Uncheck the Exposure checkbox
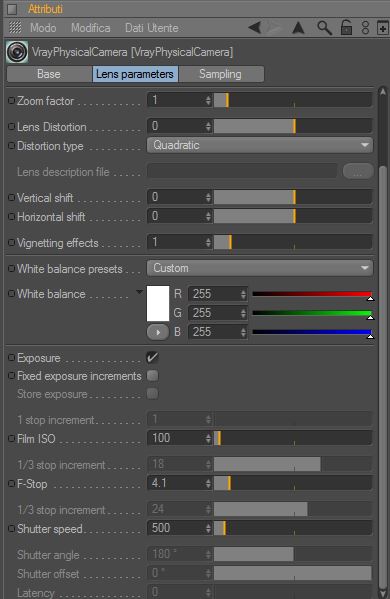Screen dimensions: 390x599 [x=152, y=358]
